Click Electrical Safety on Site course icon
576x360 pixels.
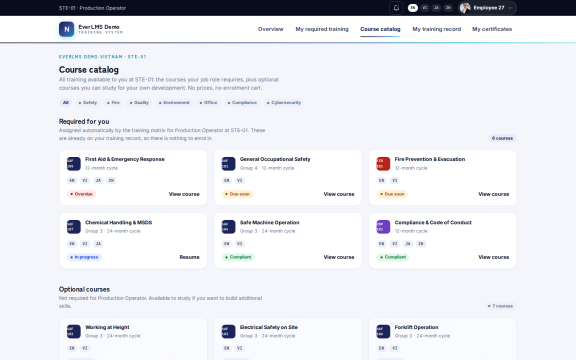228,332
